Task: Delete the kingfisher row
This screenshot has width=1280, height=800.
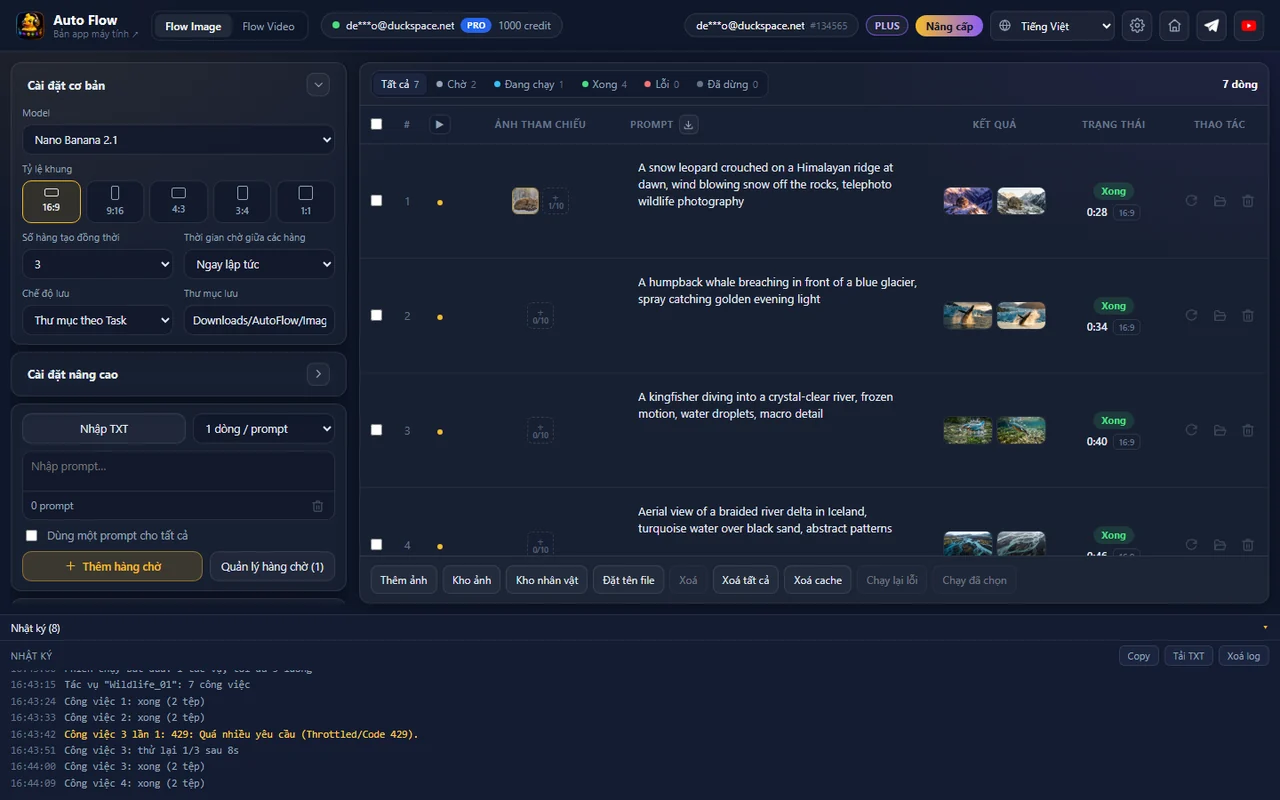Action: click(1248, 430)
